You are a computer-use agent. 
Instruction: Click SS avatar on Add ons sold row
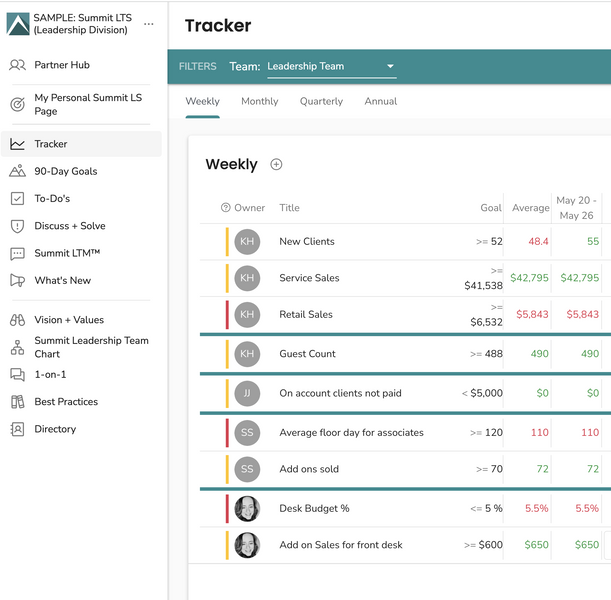(x=247, y=469)
